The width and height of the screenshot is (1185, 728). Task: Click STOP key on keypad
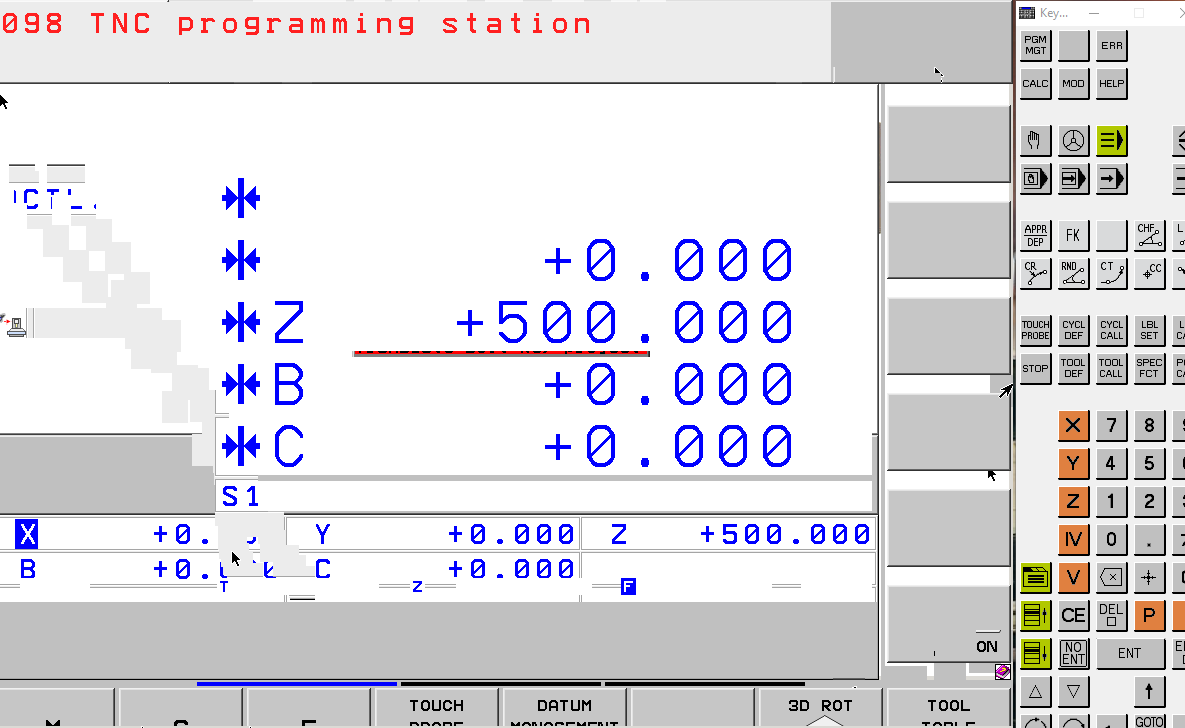(1035, 369)
